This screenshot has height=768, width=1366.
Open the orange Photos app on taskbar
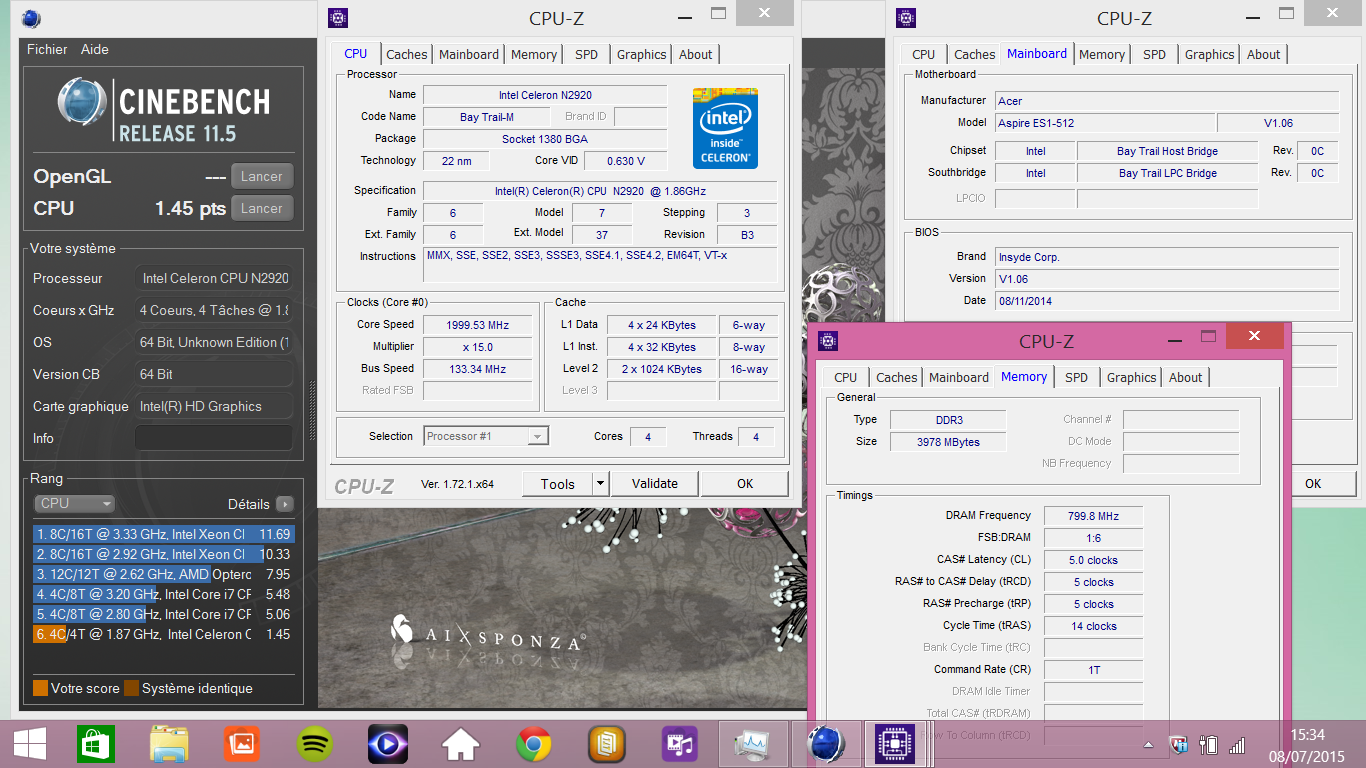click(242, 744)
